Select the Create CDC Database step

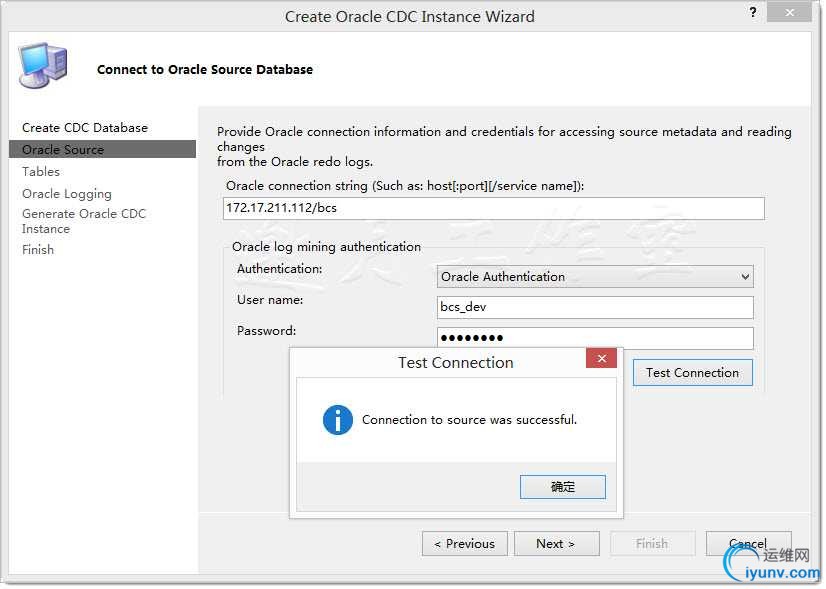pyautogui.click(x=85, y=127)
